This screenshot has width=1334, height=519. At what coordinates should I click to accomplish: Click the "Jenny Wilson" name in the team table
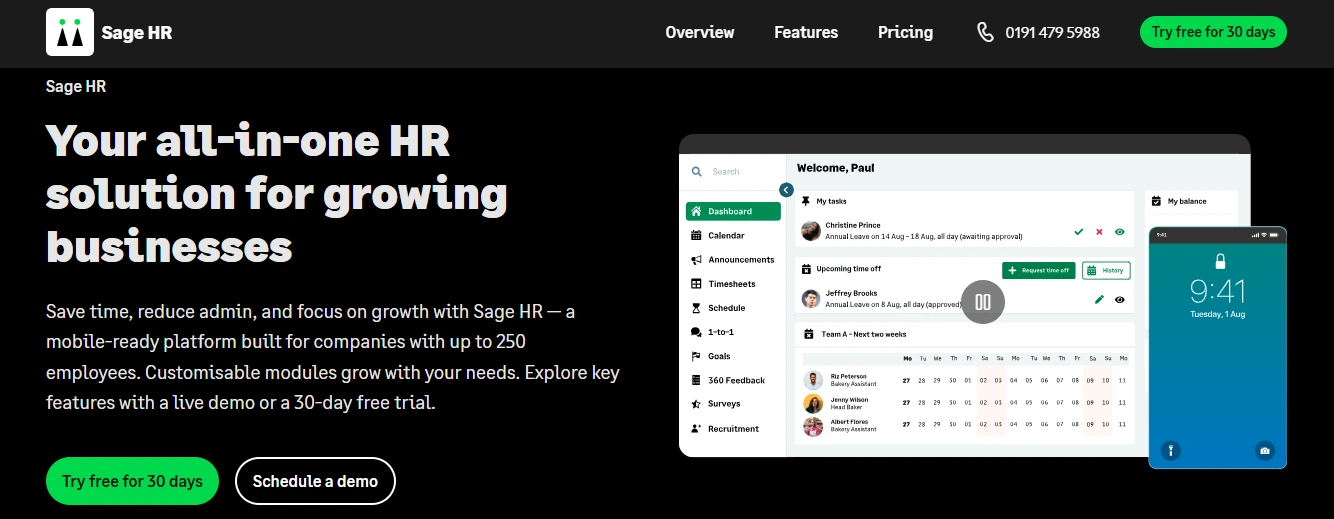click(x=850, y=400)
